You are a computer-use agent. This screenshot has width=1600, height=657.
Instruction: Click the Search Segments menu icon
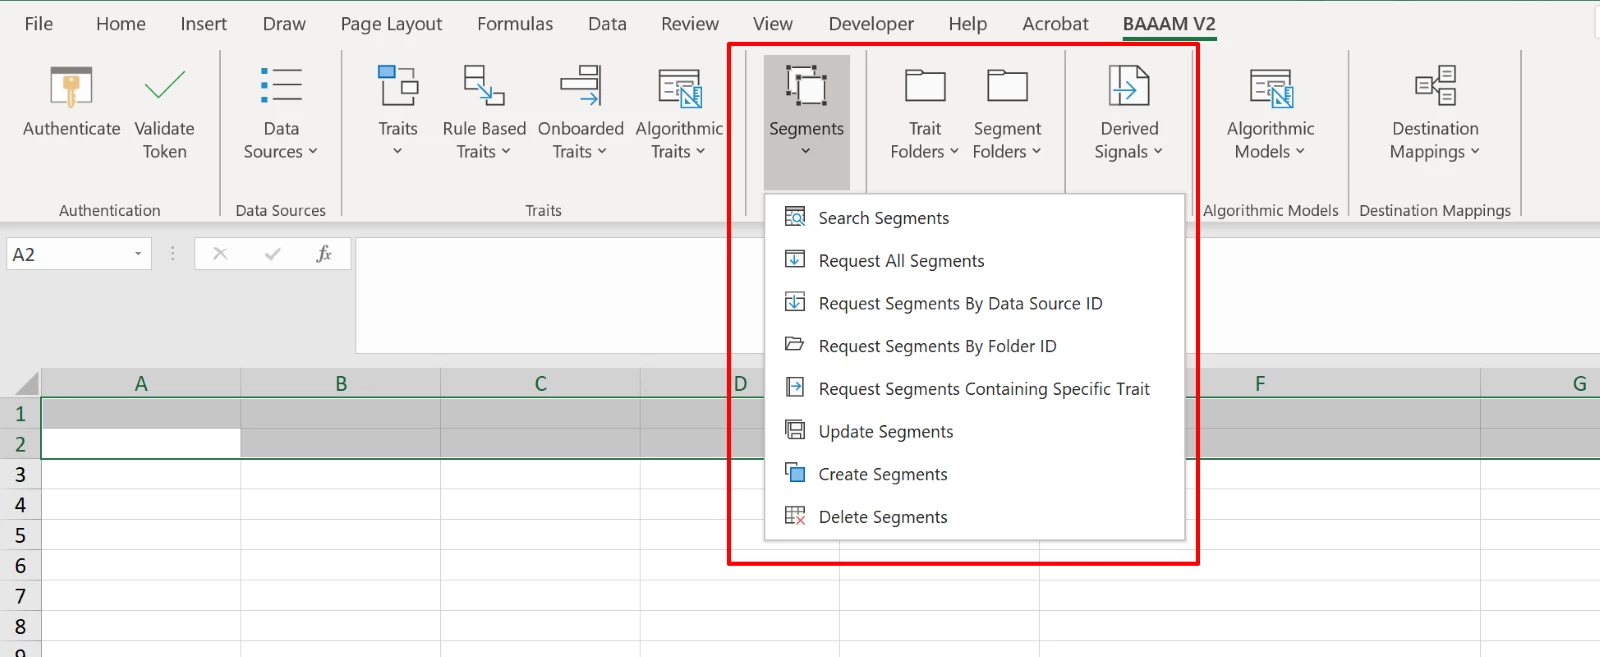pyautogui.click(x=795, y=217)
